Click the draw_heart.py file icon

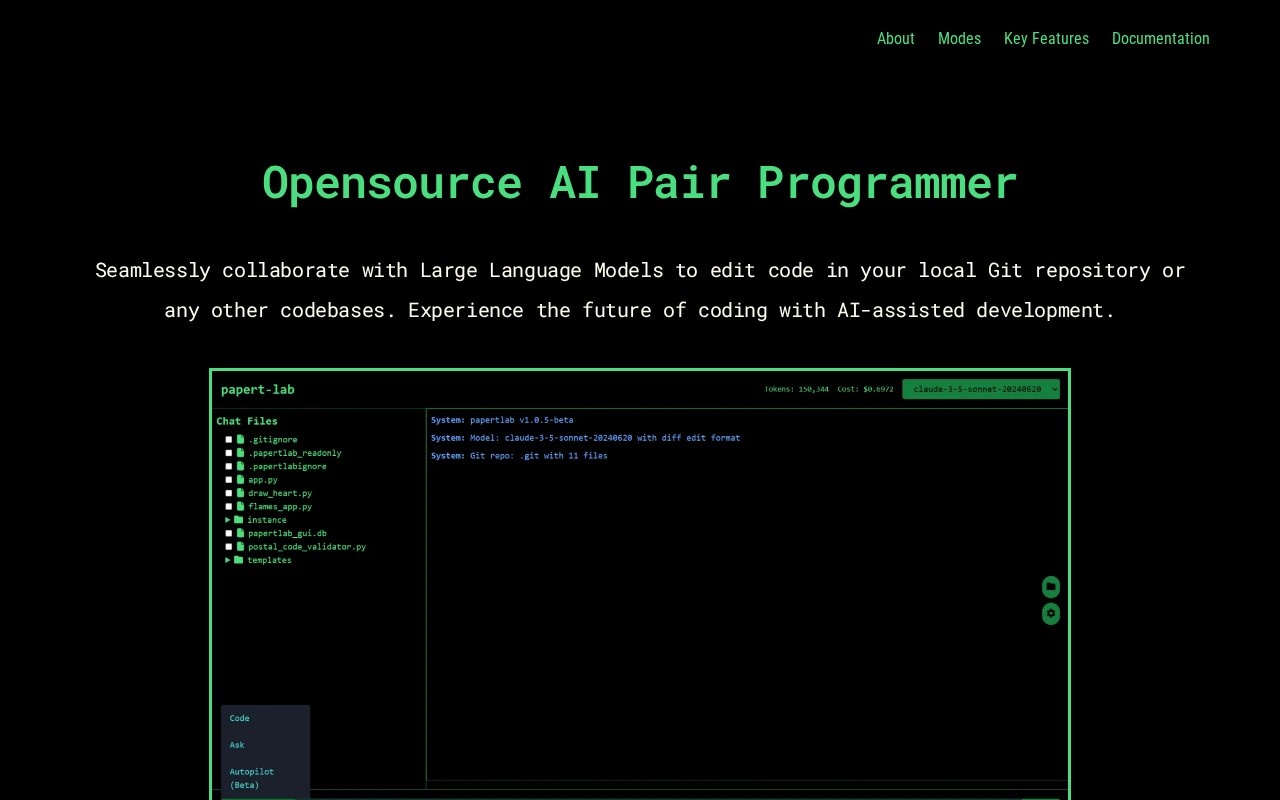(x=240, y=493)
